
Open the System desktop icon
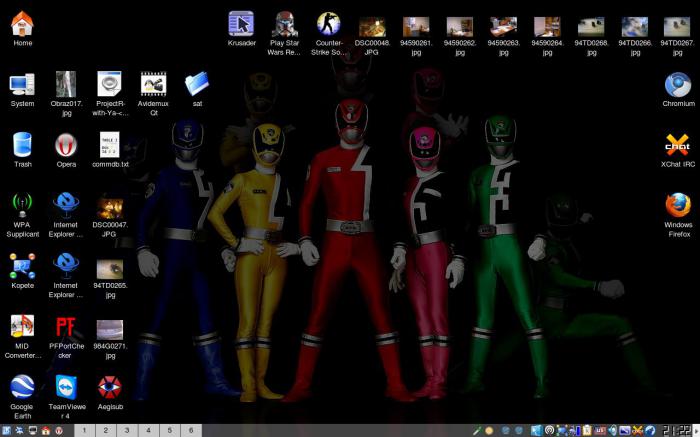point(22,89)
